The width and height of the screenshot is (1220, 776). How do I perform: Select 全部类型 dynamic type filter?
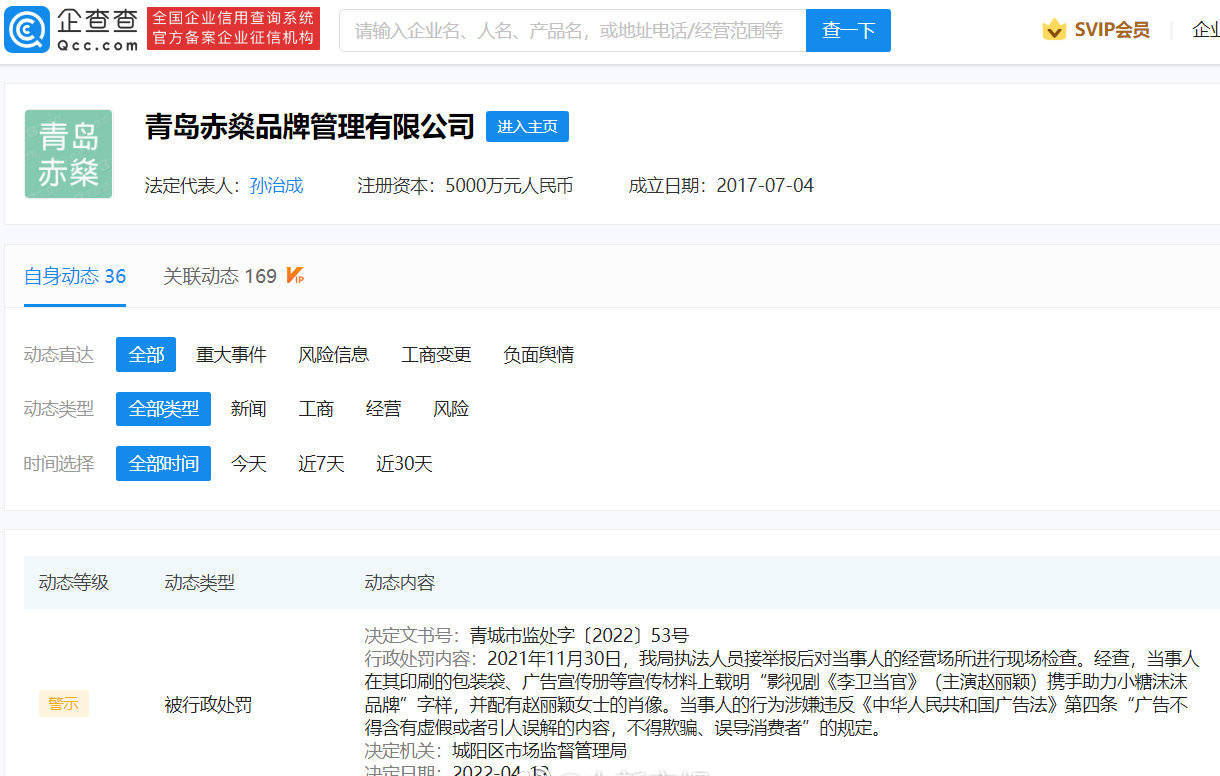[x=163, y=409]
